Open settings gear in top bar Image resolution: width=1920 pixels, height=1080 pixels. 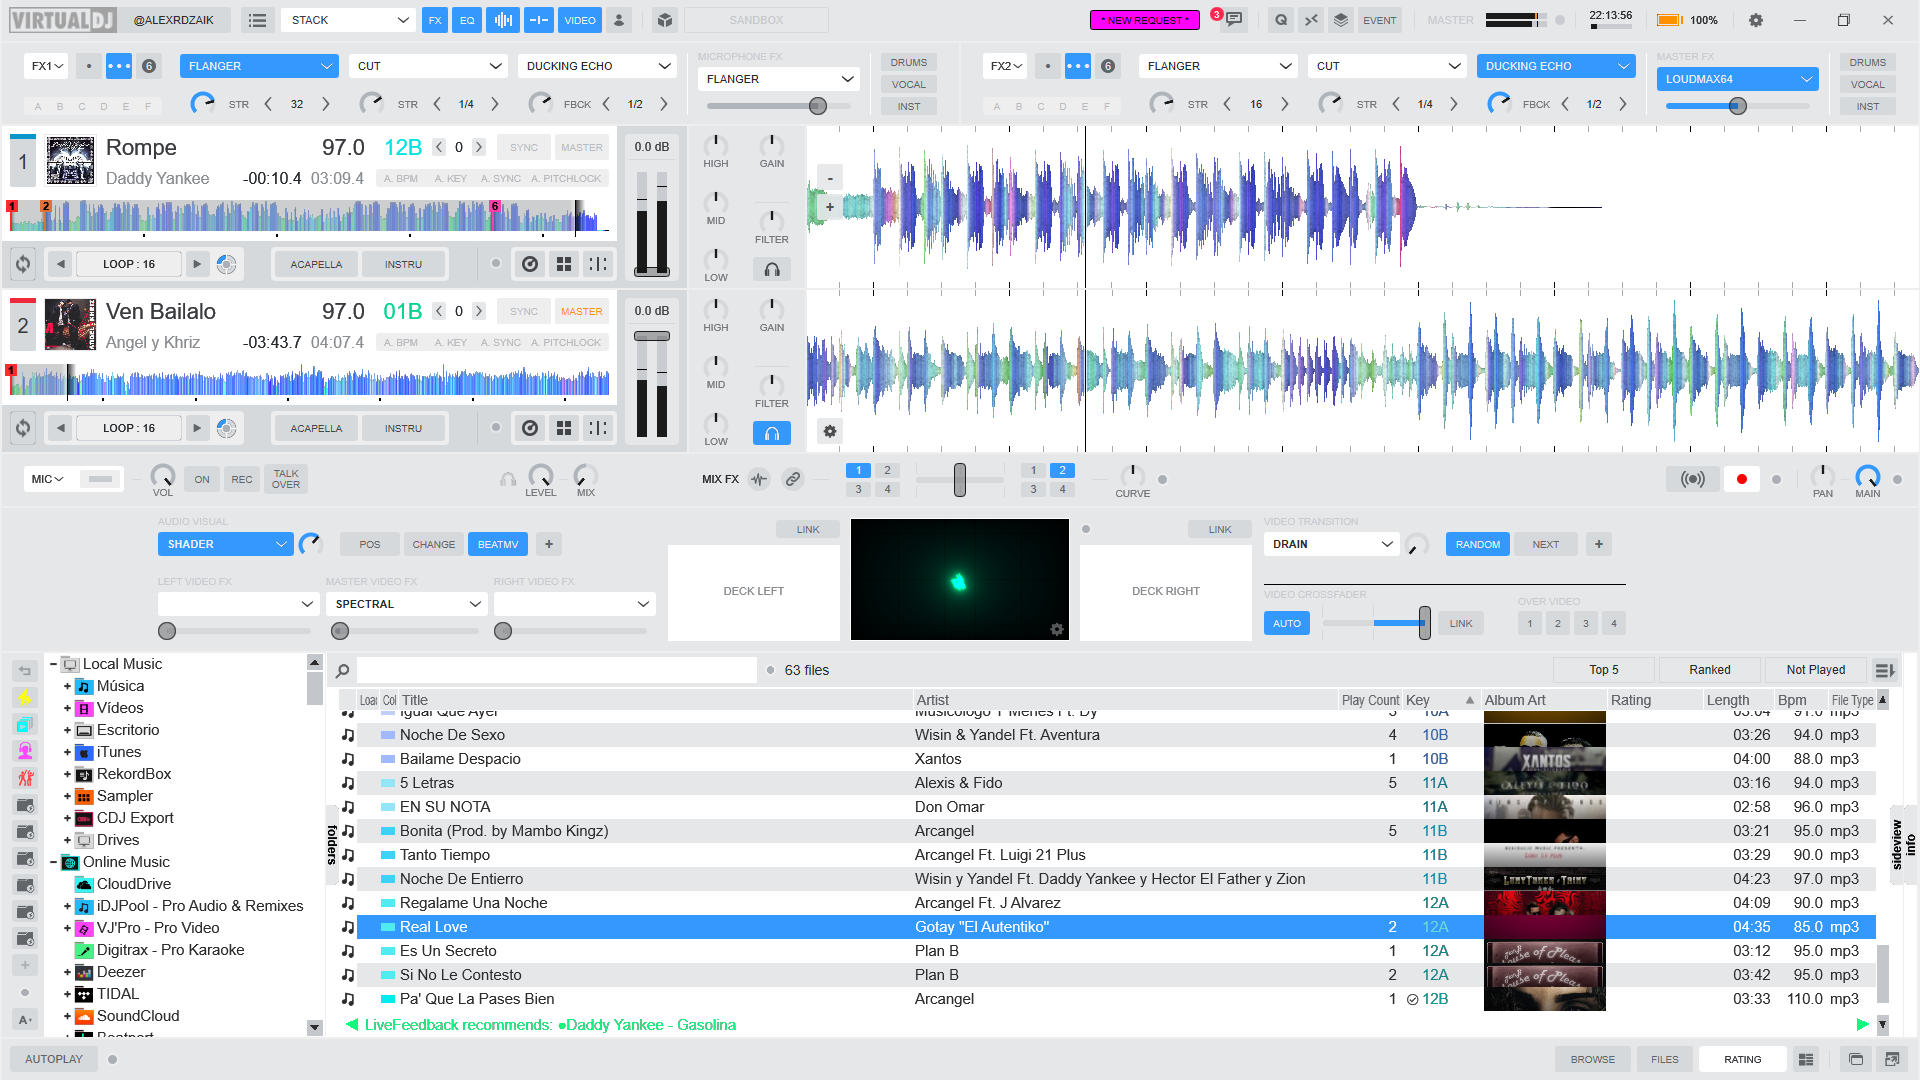pyautogui.click(x=1755, y=20)
